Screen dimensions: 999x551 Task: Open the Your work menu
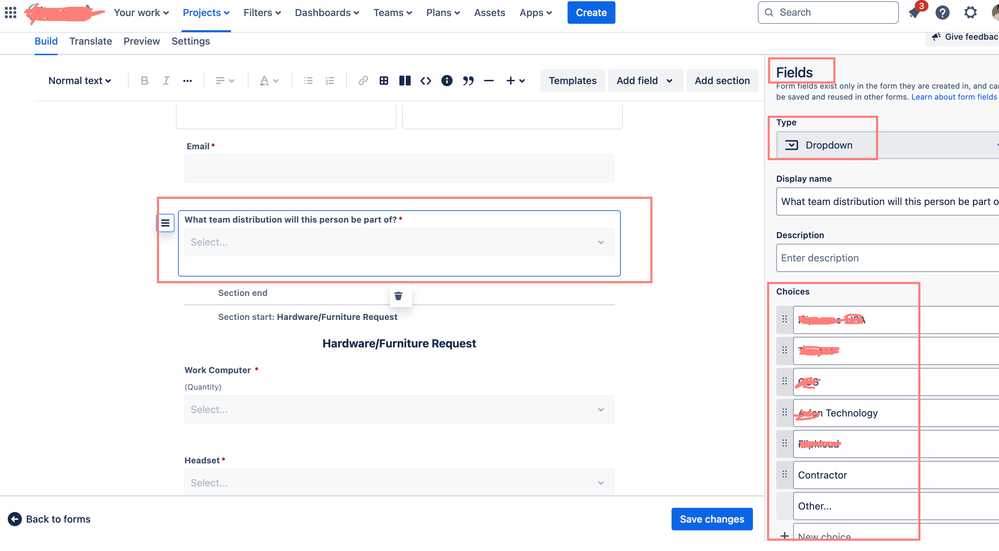click(141, 13)
